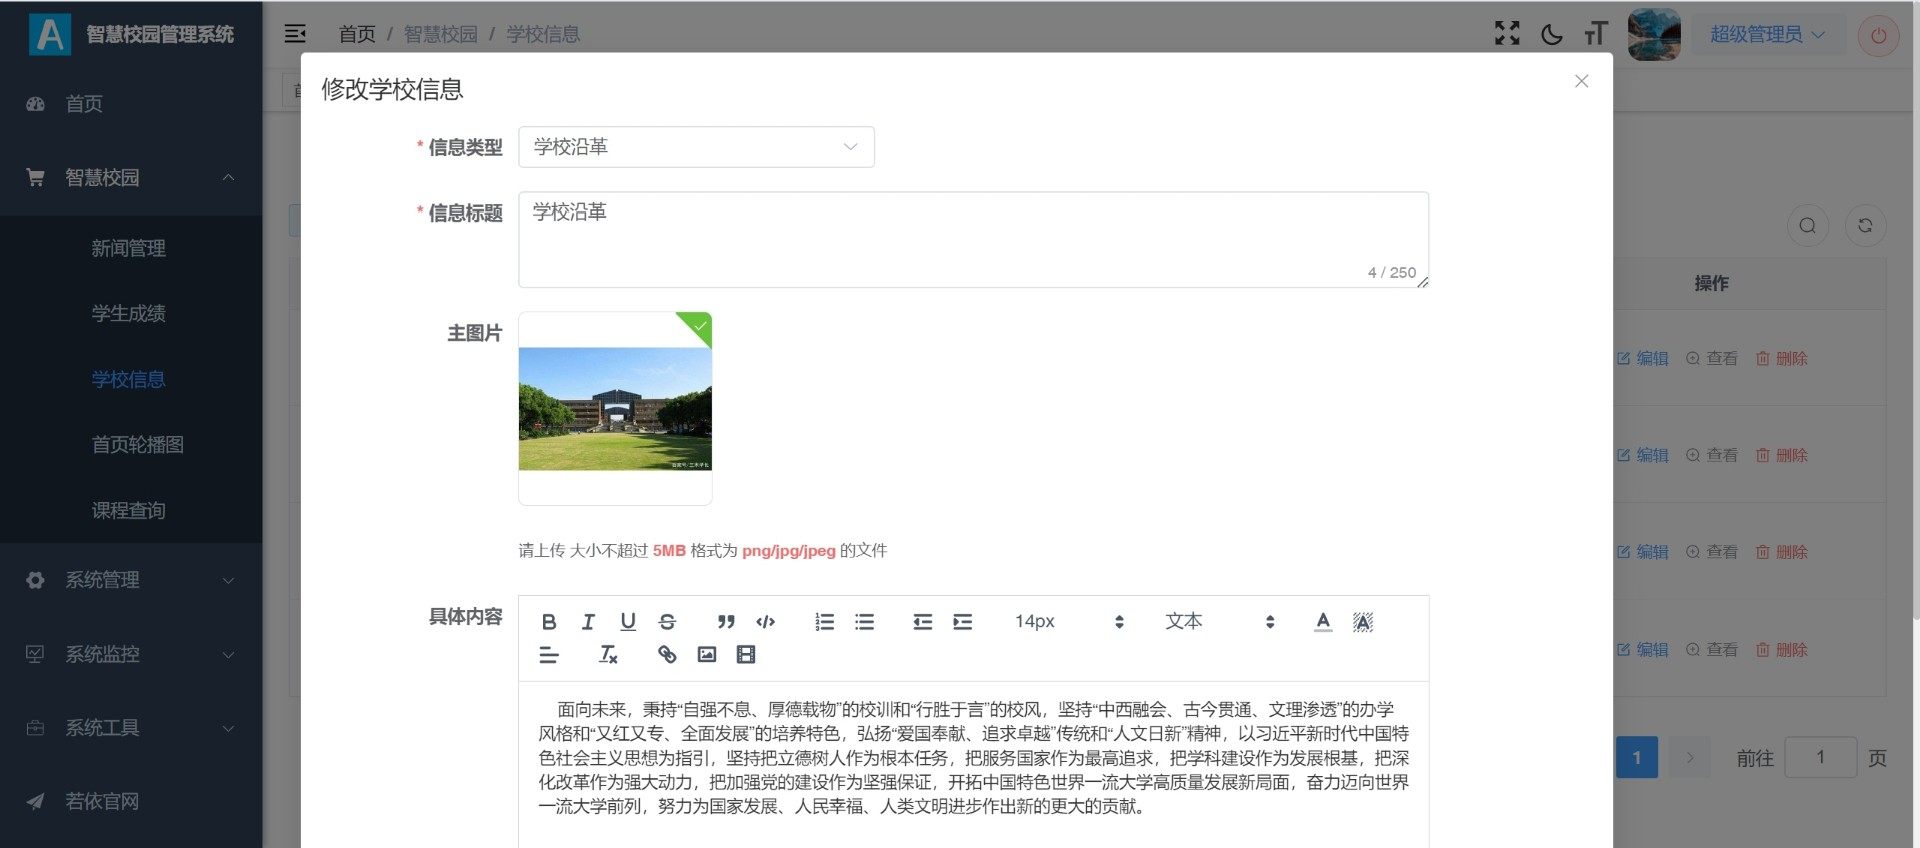Image resolution: width=1920 pixels, height=848 pixels.
Task: Insert a hyperlink in the editor
Action: point(667,655)
